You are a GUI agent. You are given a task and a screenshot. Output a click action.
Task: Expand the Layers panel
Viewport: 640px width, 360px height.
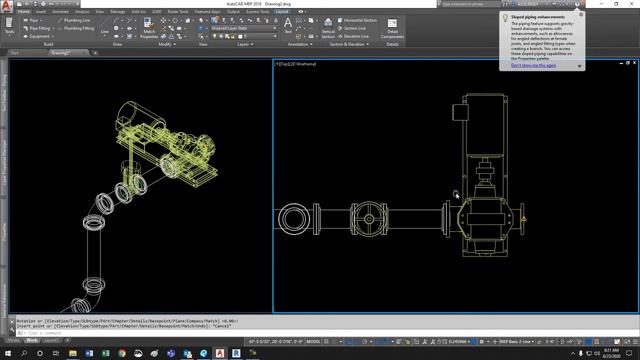pos(245,44)
